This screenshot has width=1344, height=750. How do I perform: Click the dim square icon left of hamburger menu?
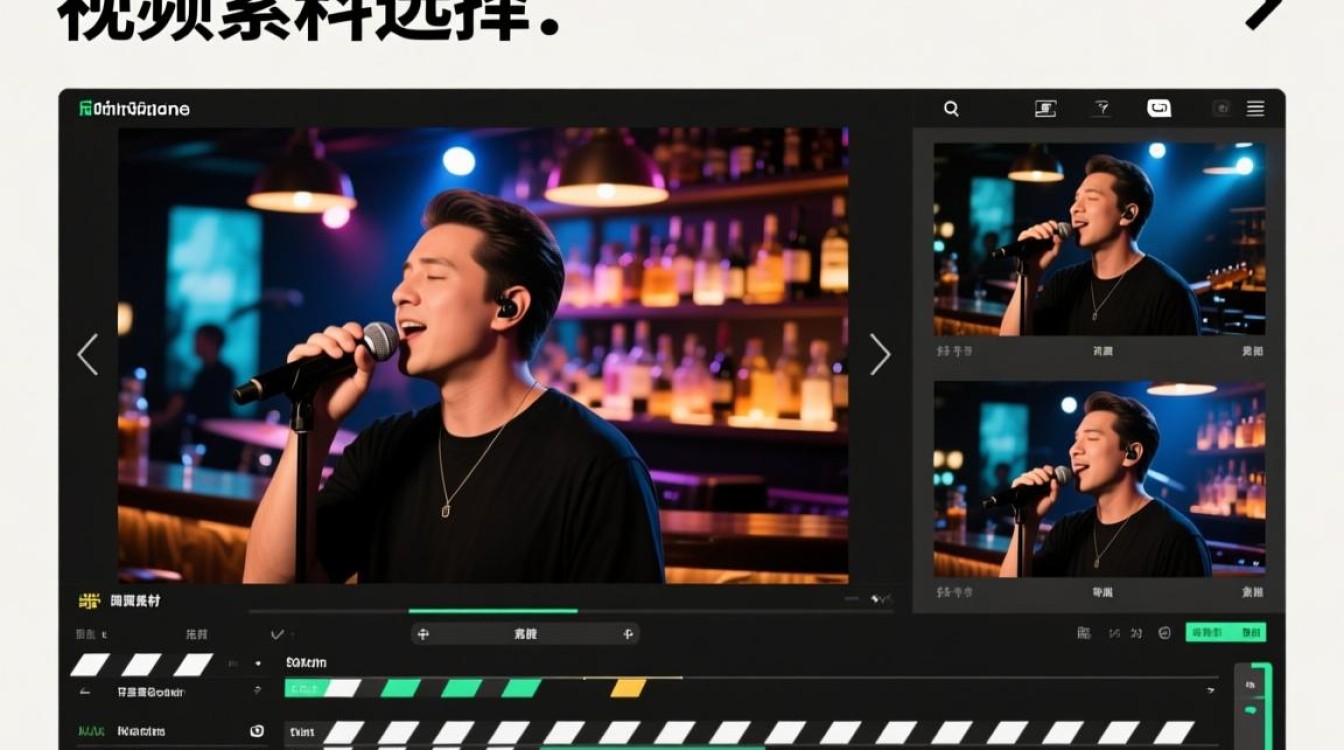[1220, 109]
